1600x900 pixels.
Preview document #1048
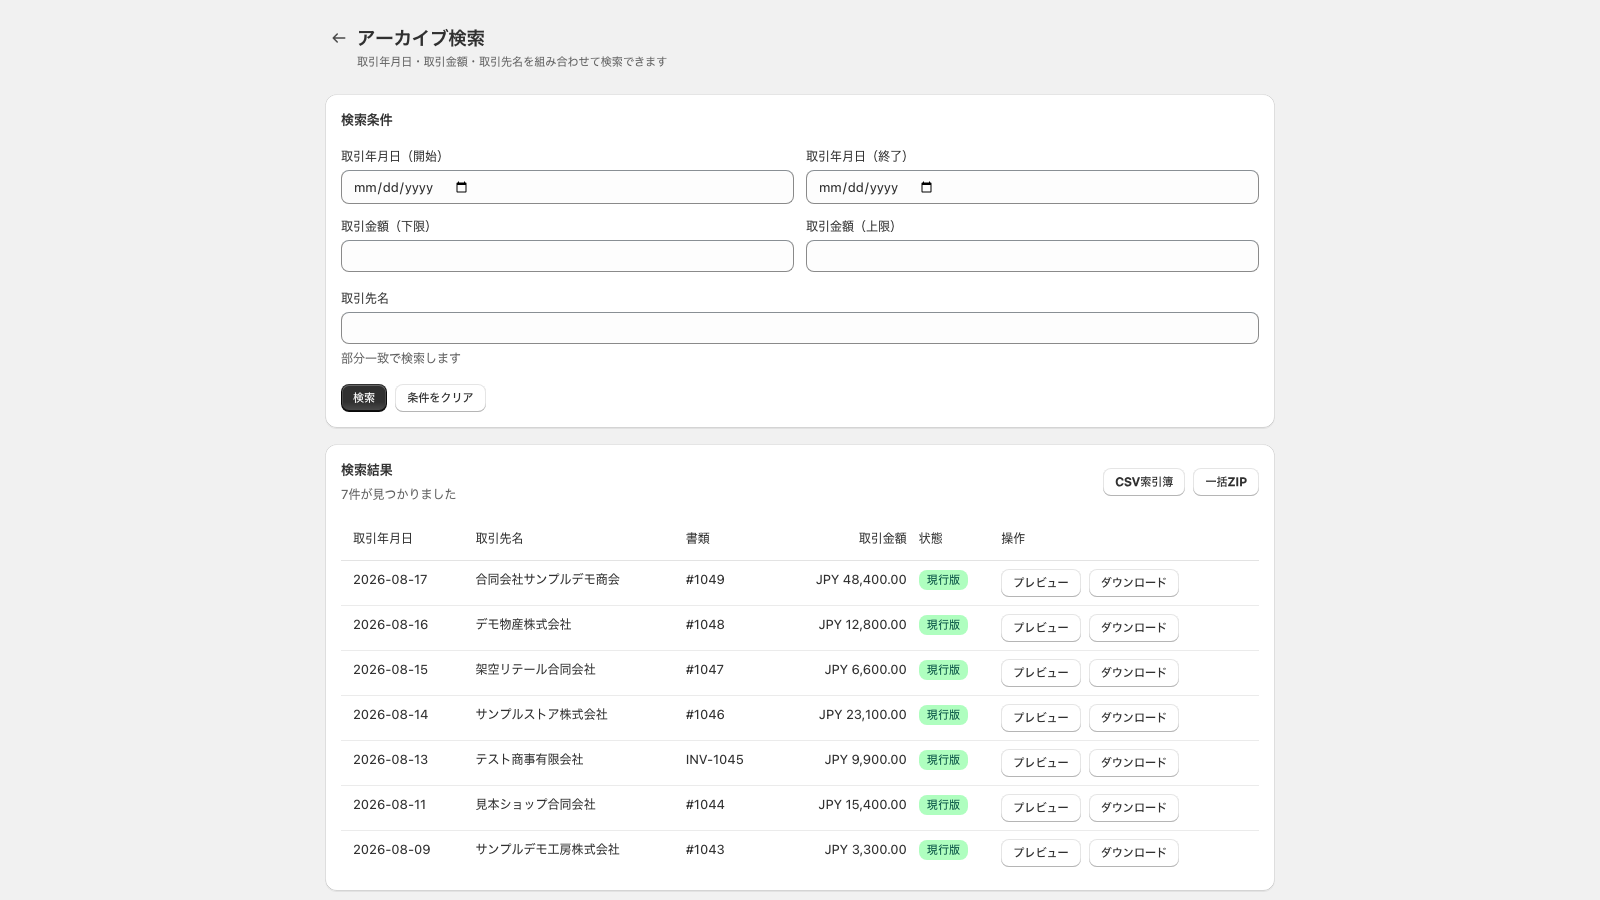pyautogui.click(x=1041, y=628)
